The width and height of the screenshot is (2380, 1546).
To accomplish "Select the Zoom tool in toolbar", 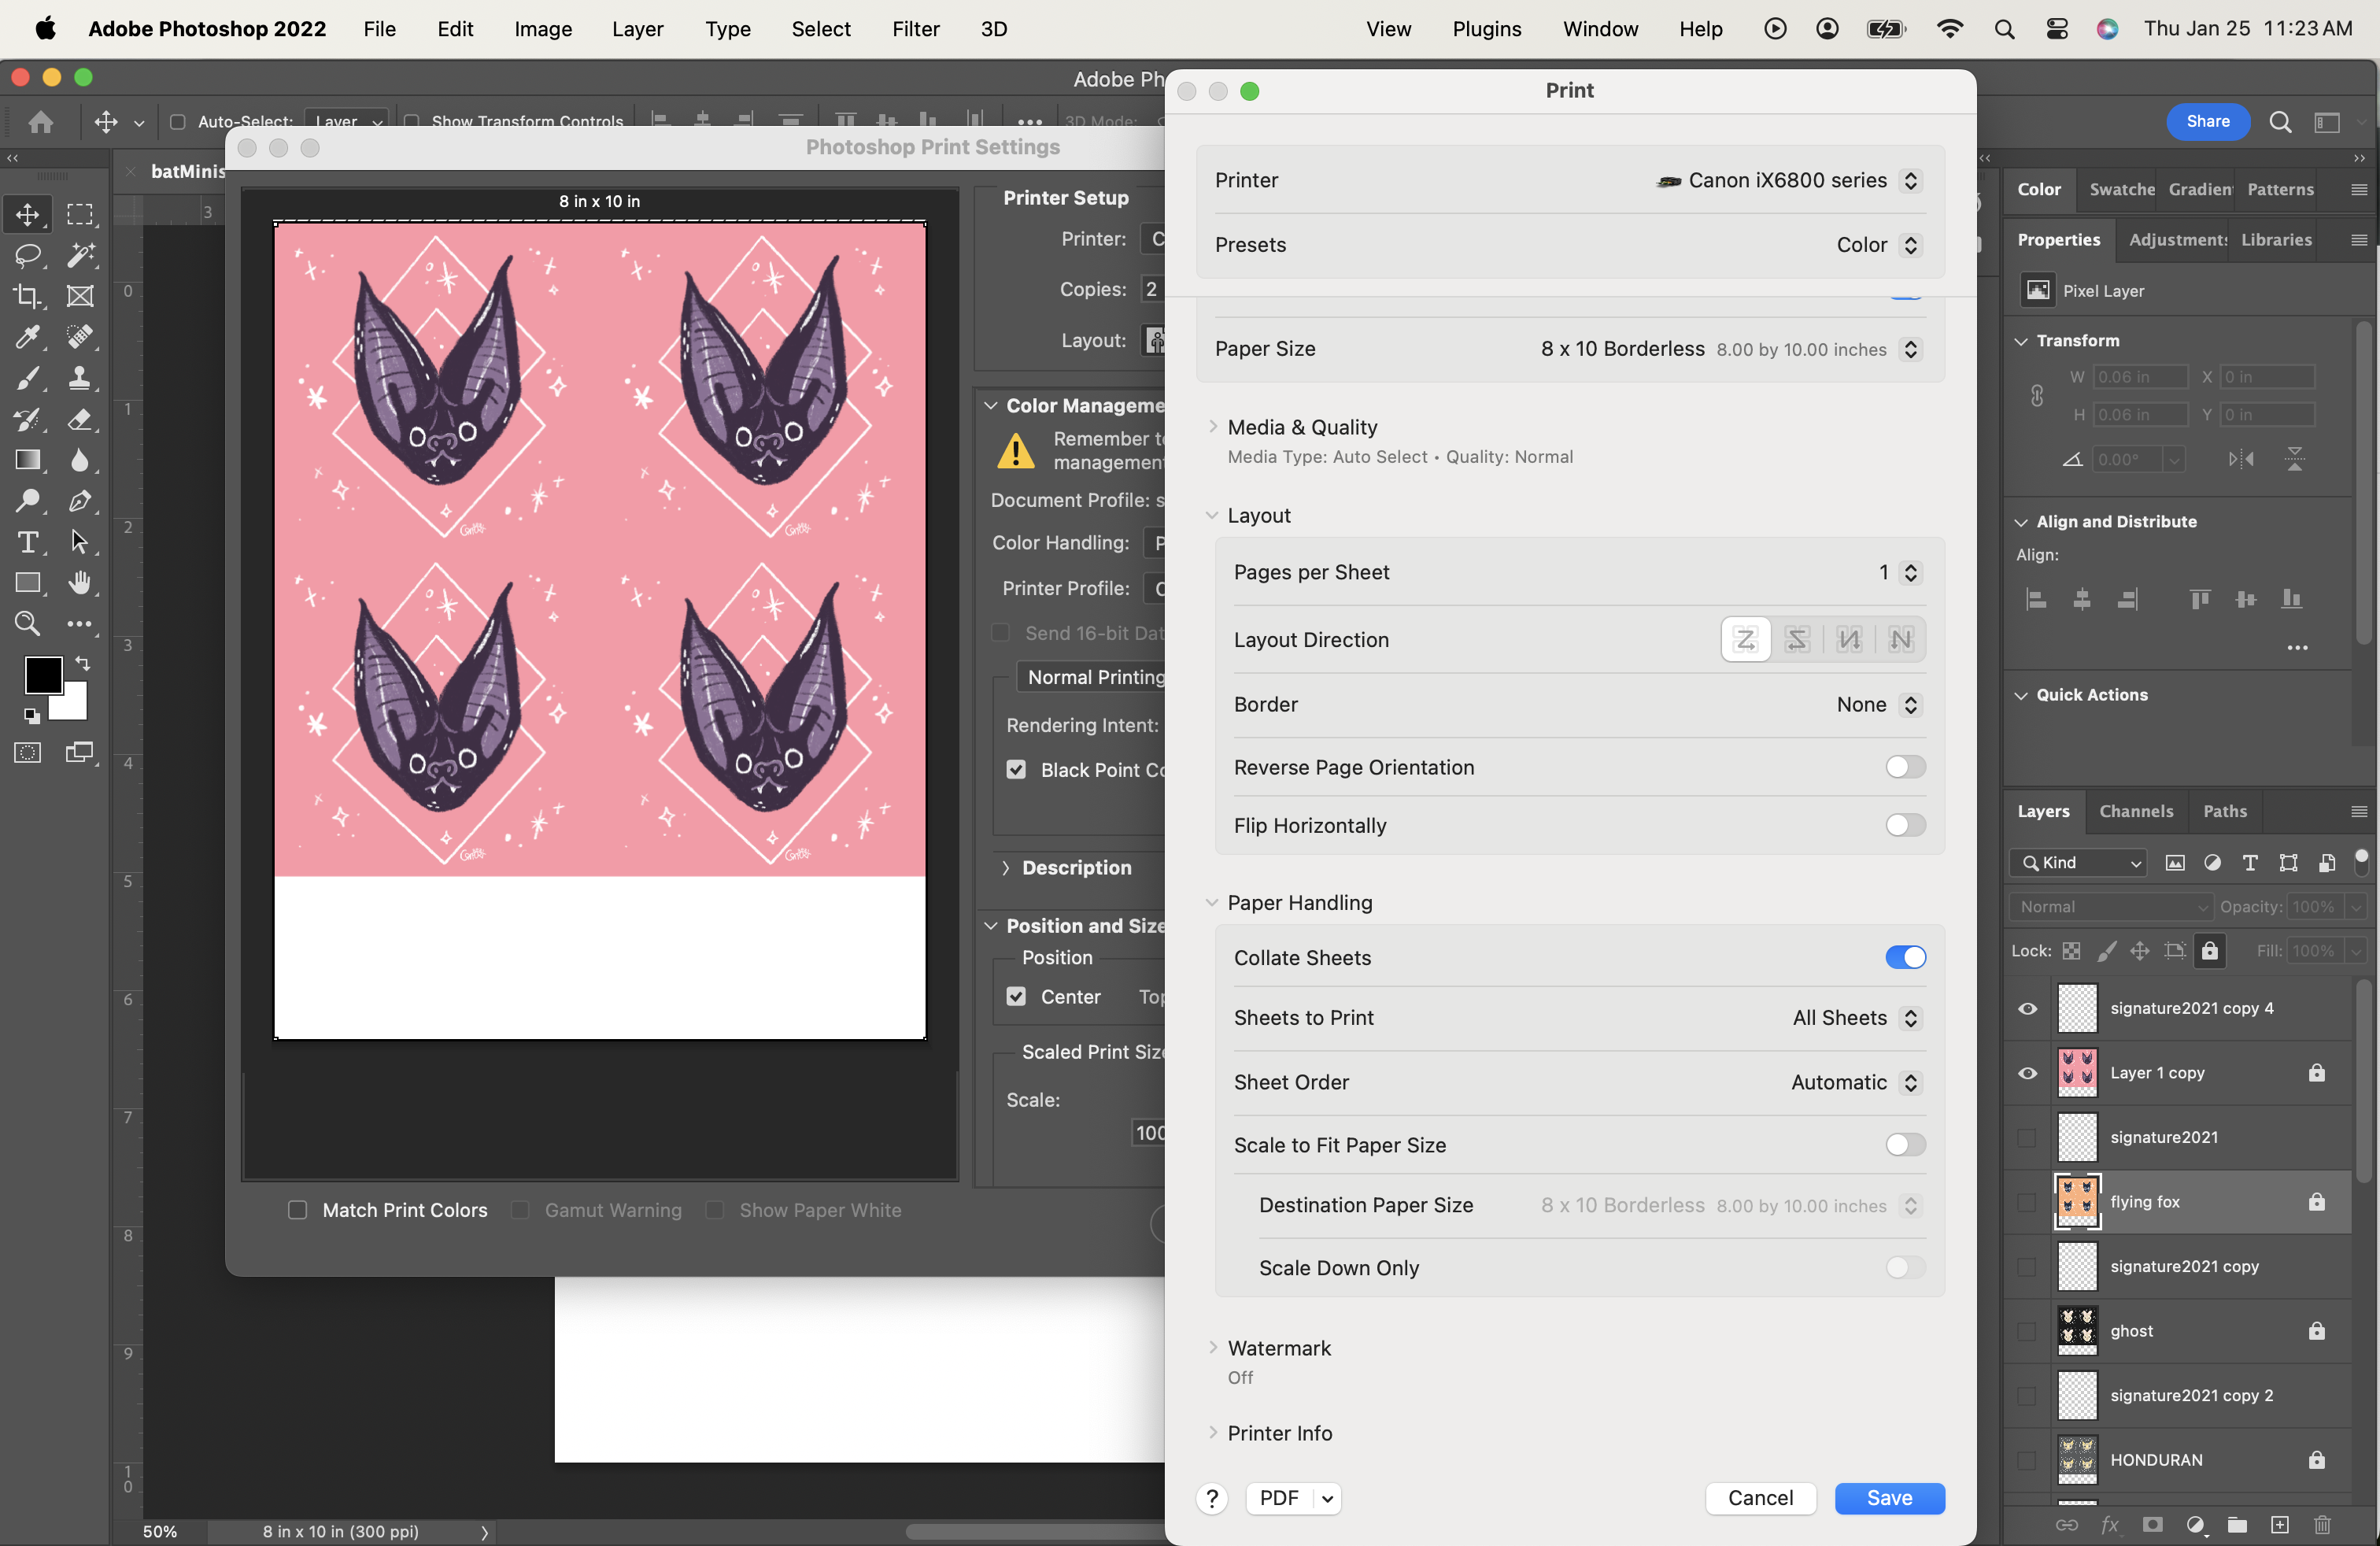I will pyautogui.click(x=27, y=624).
